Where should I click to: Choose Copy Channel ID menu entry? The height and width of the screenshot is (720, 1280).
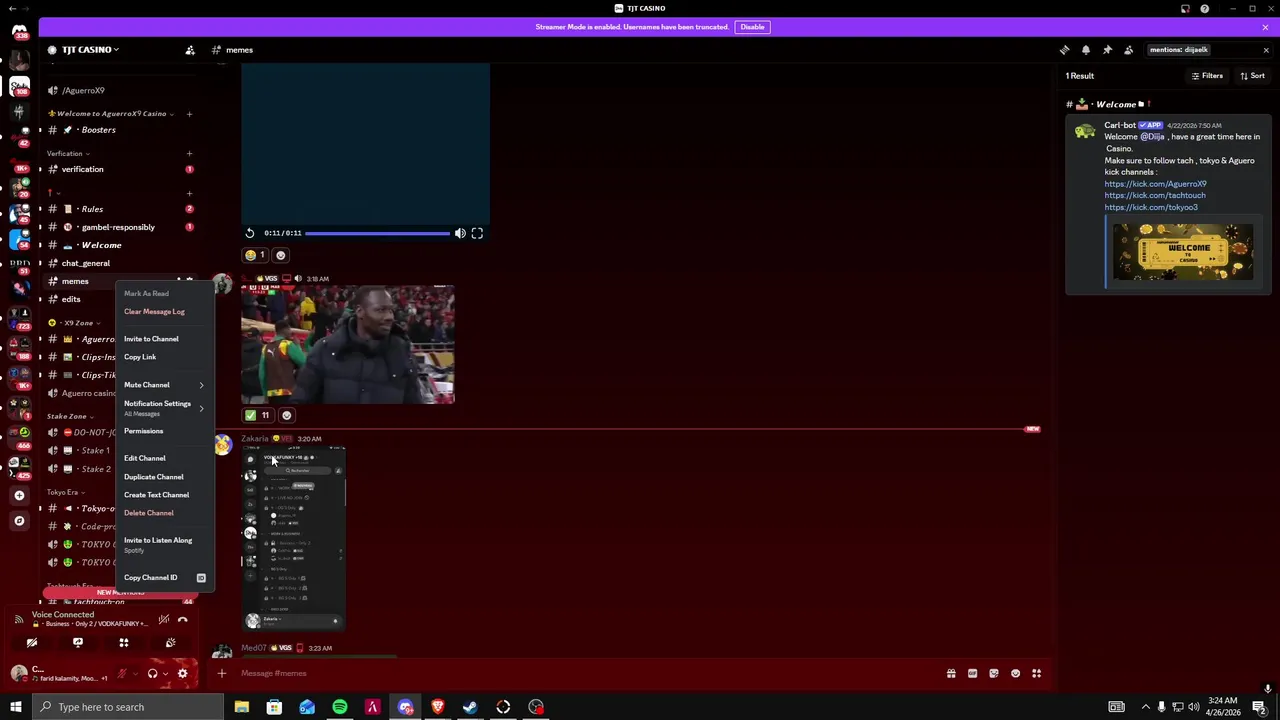[x=165, y=577]
